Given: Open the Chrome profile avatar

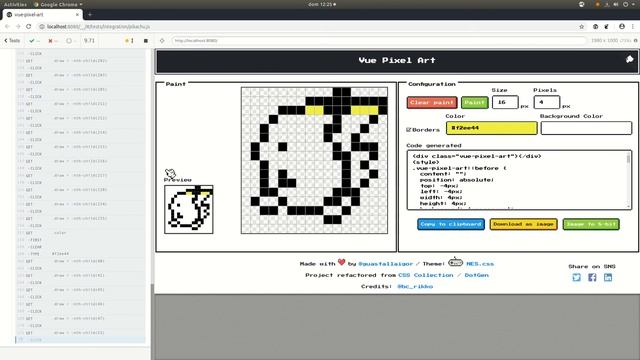Looking at the screenshot, I should click(x=622, y=27).
